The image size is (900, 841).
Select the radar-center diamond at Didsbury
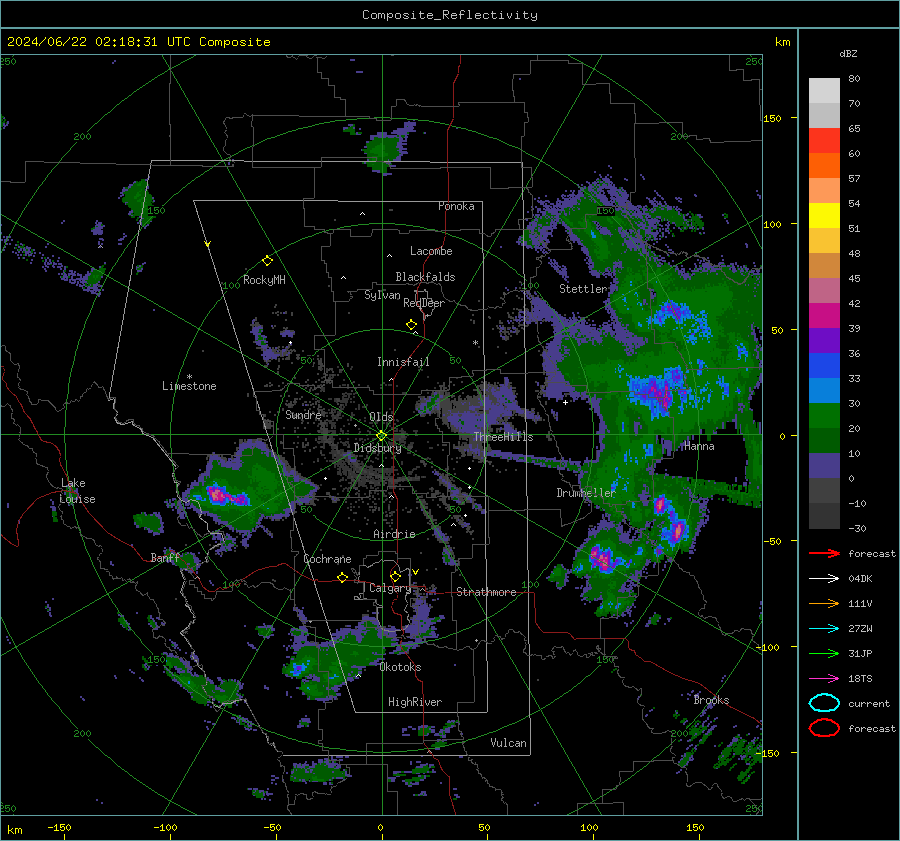(x=381, y=436)
